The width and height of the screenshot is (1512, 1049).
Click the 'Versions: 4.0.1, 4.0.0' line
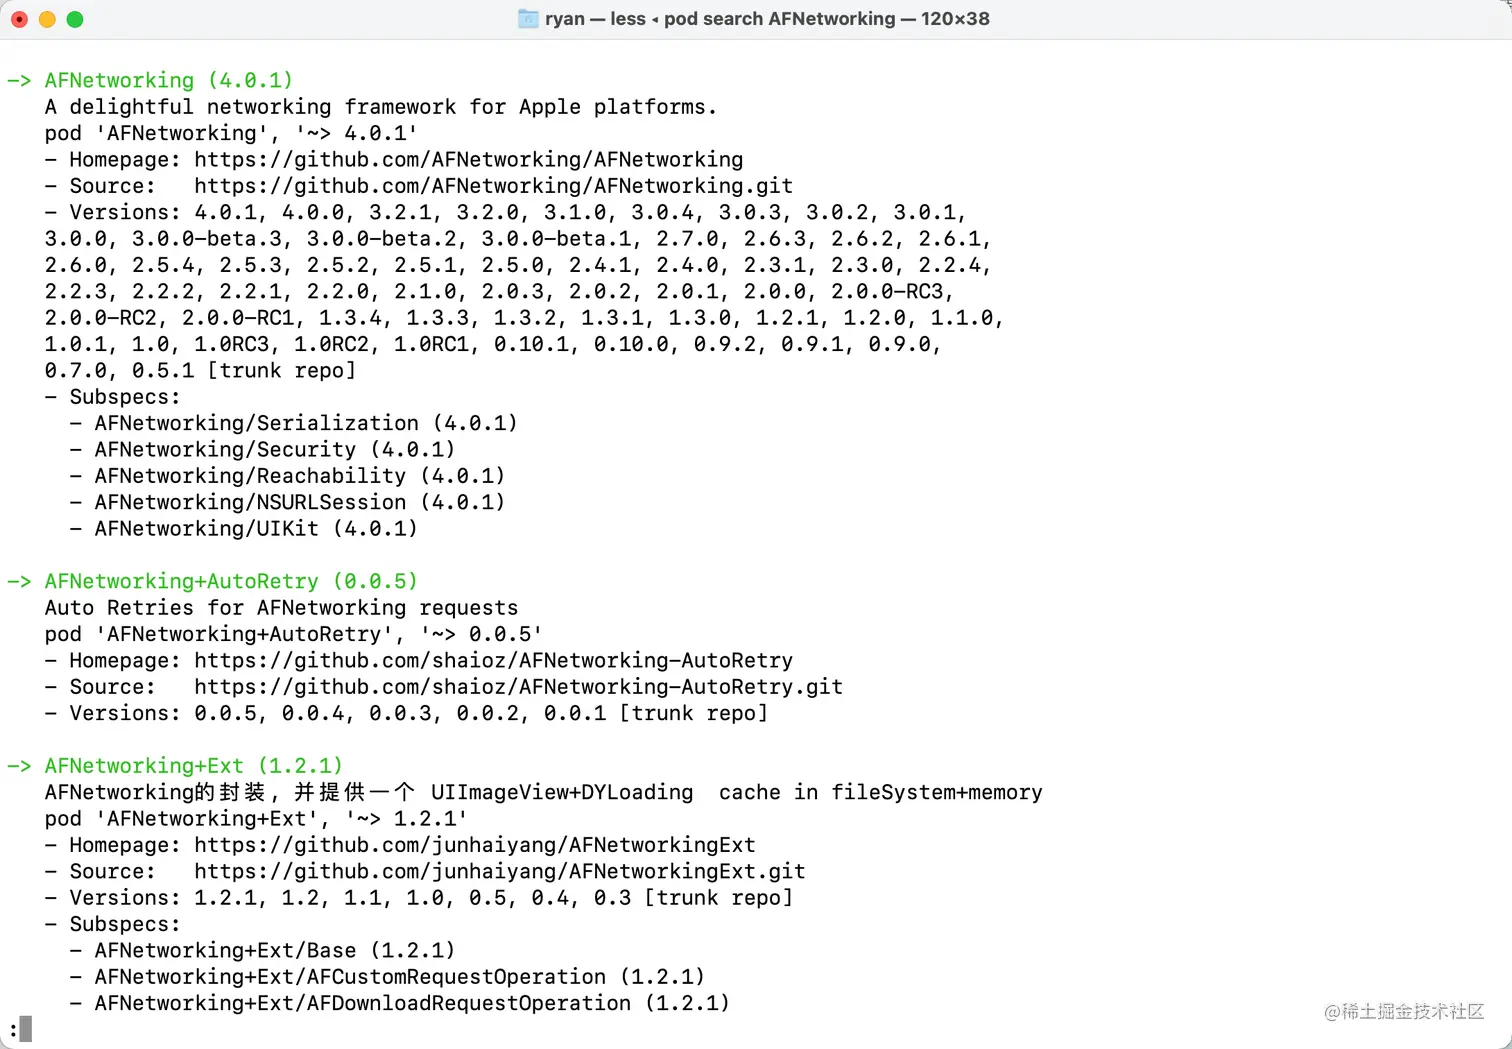tap(505, 212)
